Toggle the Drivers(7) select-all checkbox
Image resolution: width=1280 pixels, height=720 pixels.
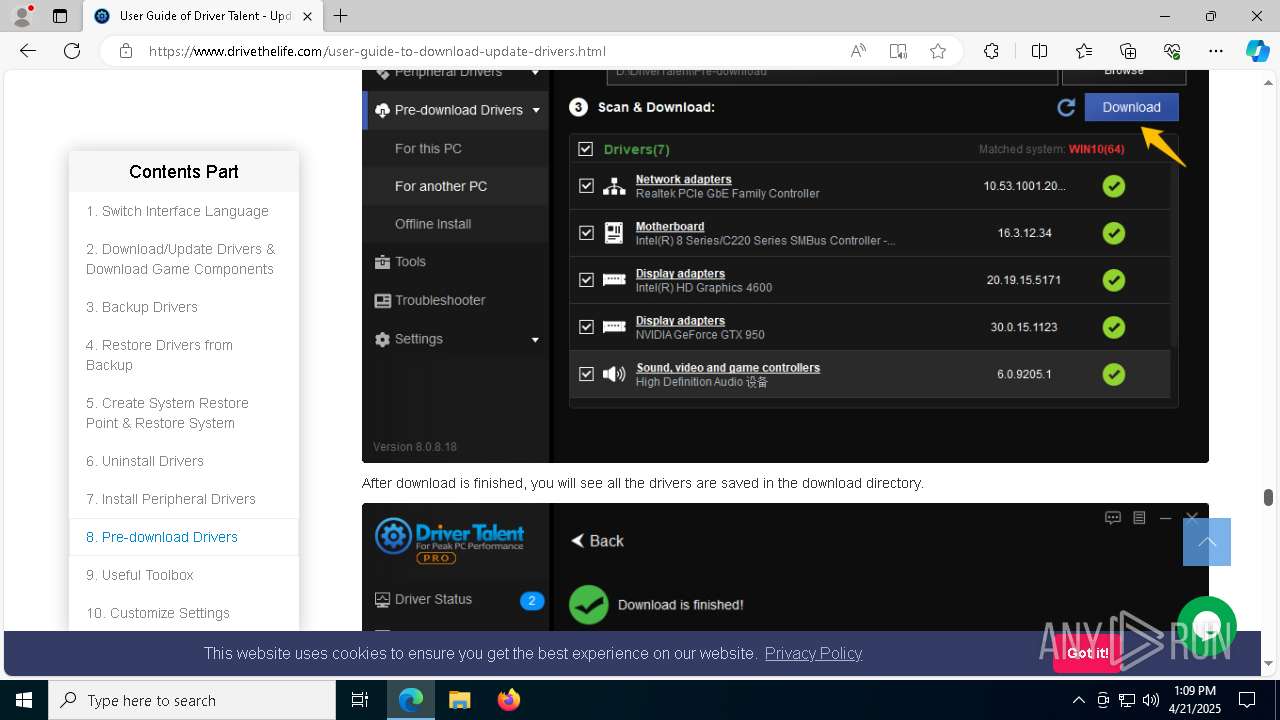pyautogui.click(x=586, y=149)
